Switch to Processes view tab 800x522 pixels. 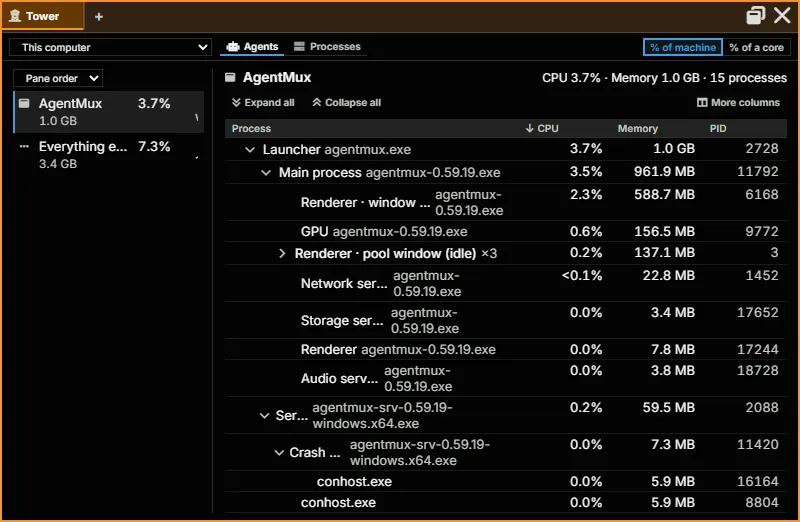click(x=328, y=46)
